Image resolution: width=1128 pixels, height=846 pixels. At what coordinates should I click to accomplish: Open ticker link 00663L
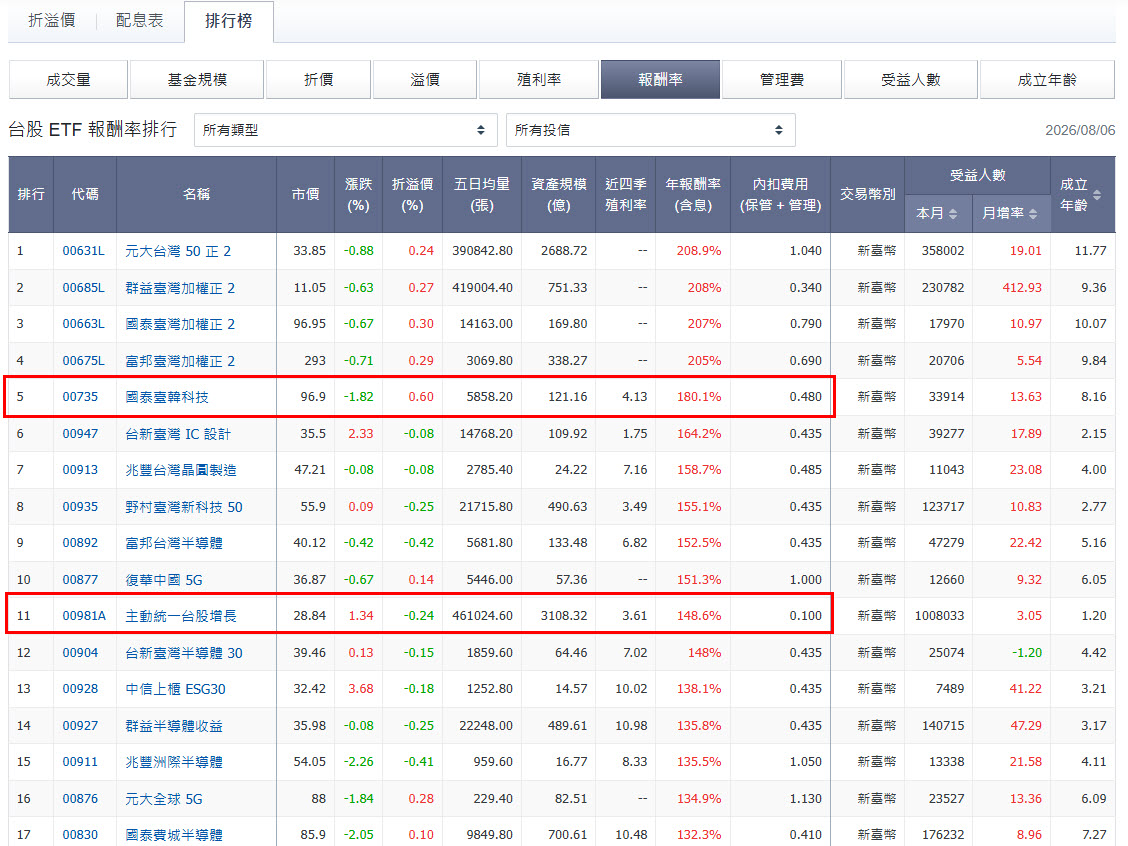pos(83,324)
